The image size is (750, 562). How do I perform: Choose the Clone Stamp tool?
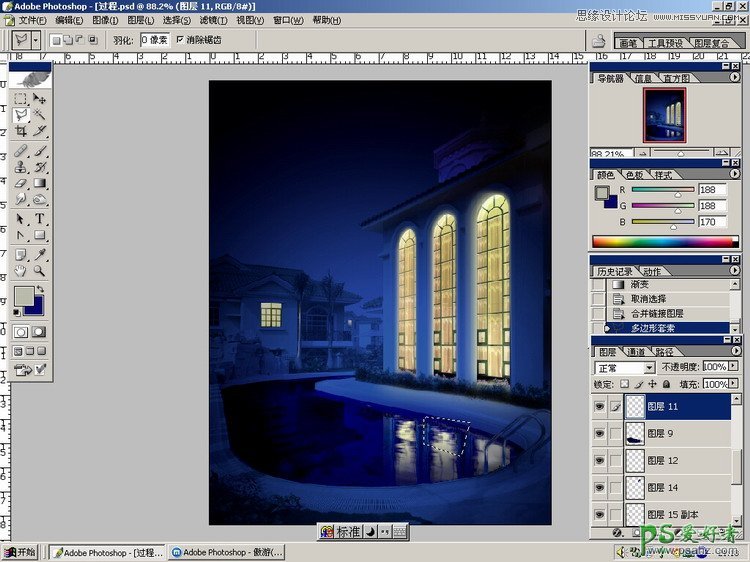(x=20, y=167)
